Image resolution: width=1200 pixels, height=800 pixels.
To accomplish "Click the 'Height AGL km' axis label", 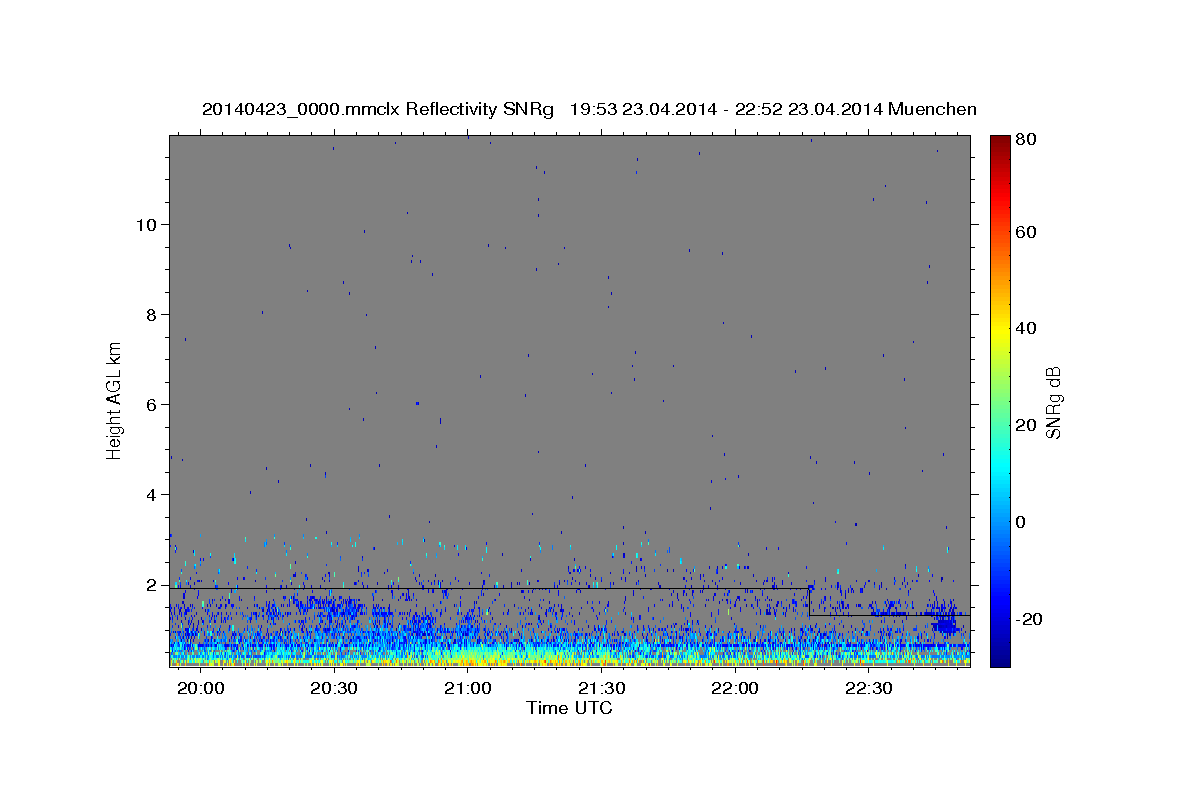I will coord(115,400).
